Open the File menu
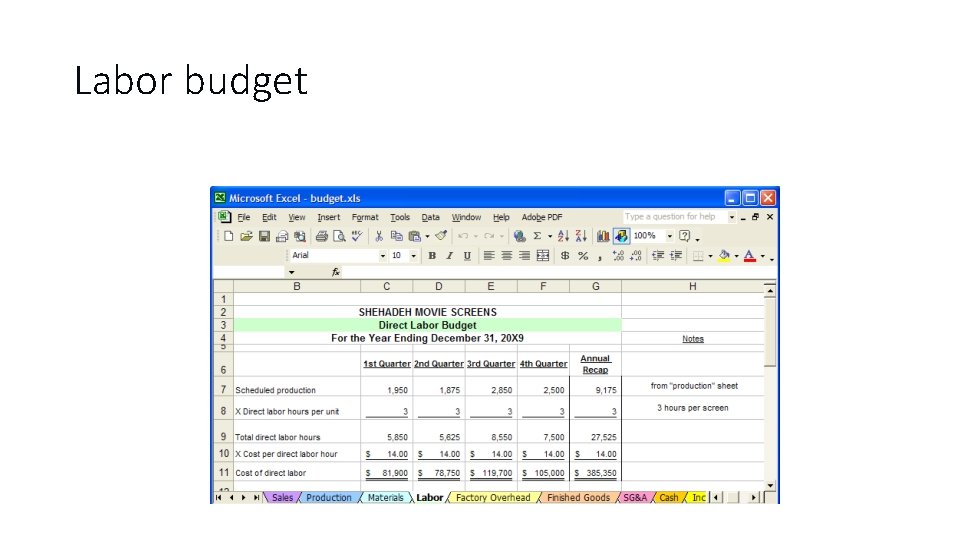Viewport: 960px width, 540px height. pyautogui.click(x=244, y=217)
